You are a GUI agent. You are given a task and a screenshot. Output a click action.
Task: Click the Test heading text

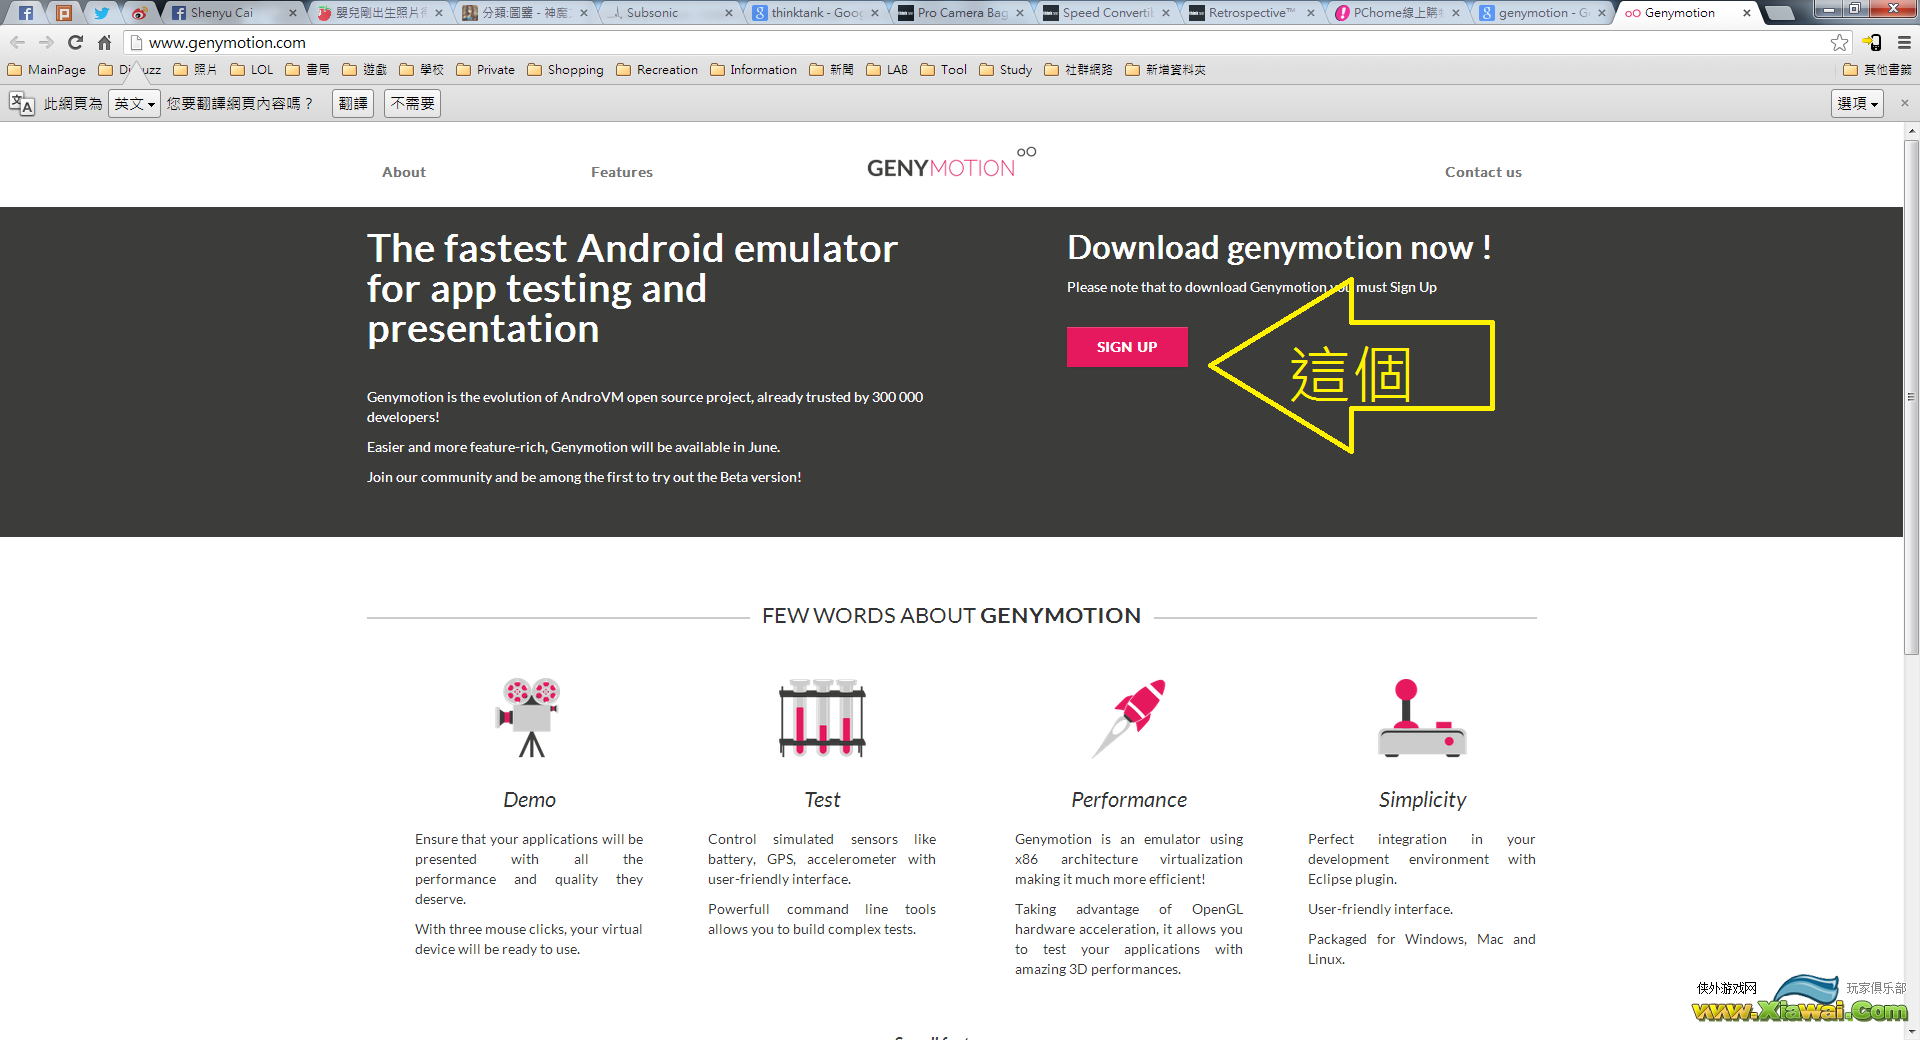(822, 800)
